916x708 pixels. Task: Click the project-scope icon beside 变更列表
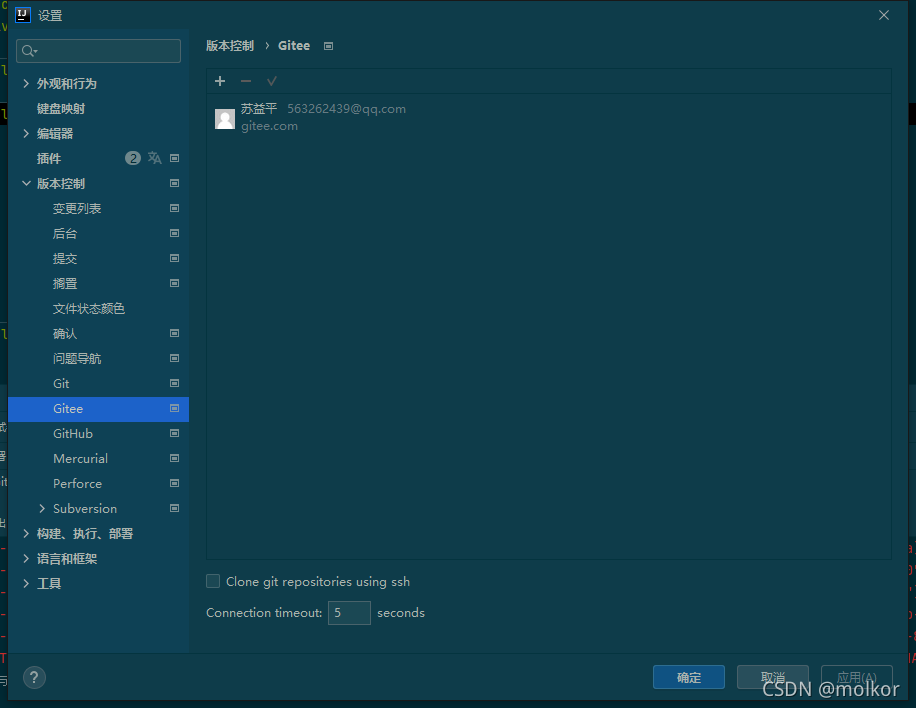coord(174,209)
